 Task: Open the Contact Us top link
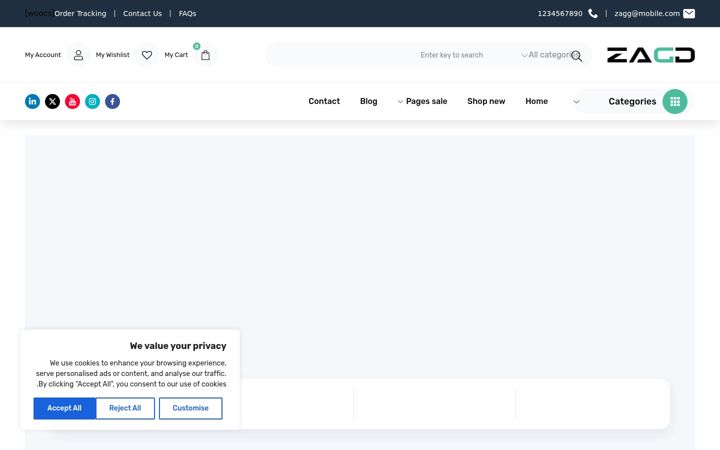pos(142,14)
